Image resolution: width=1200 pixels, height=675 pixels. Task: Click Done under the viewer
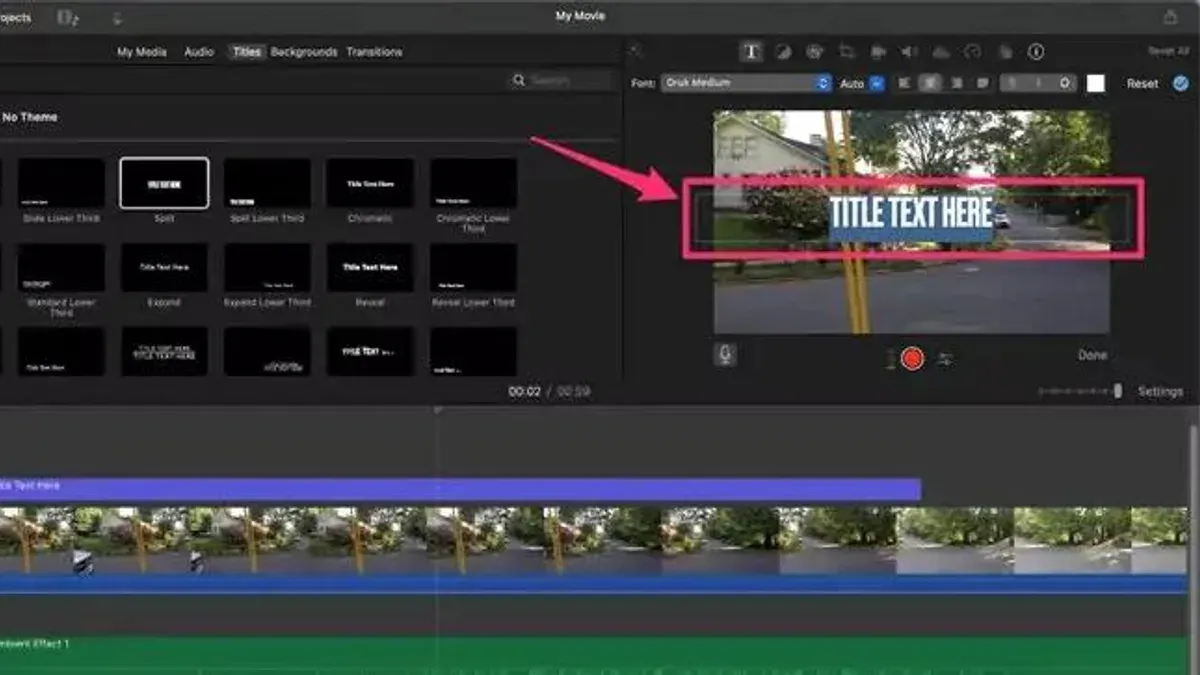coord(1093,355)
